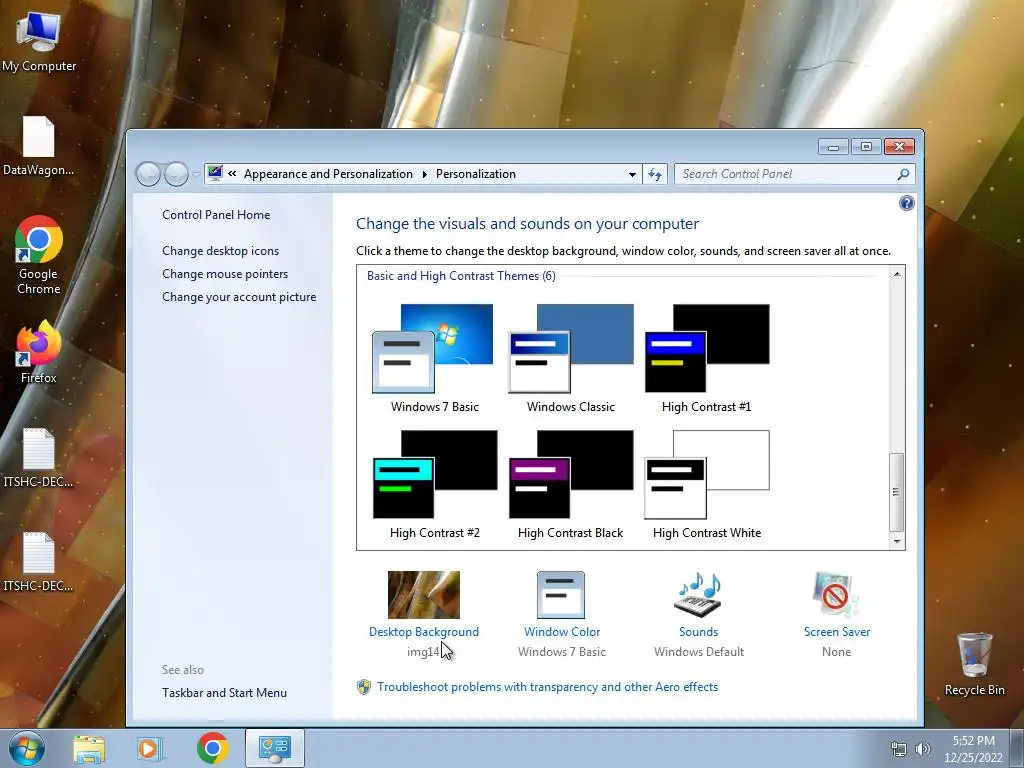Launch Windows Media Player from taskbar
This screenshot has width=1024, height=768.
click(x=149, y=748)
